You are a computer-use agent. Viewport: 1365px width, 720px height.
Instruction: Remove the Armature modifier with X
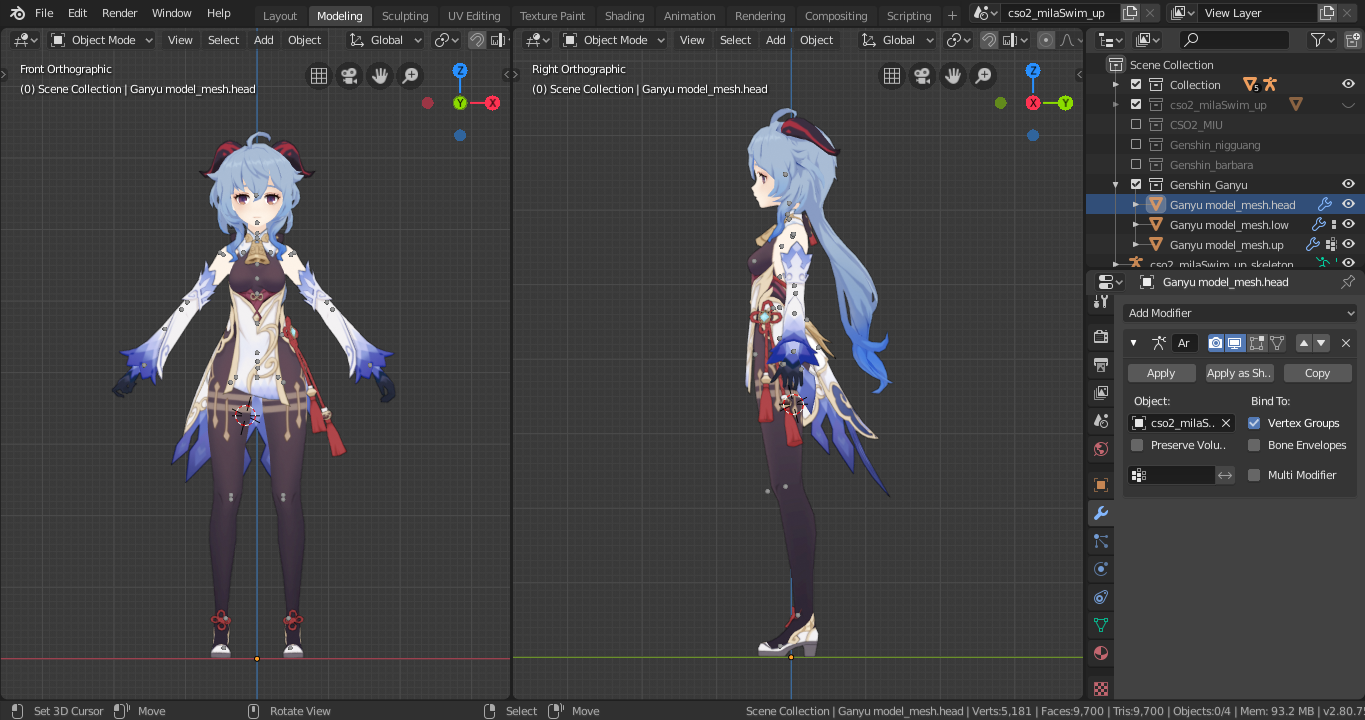tap(1345, 343)
